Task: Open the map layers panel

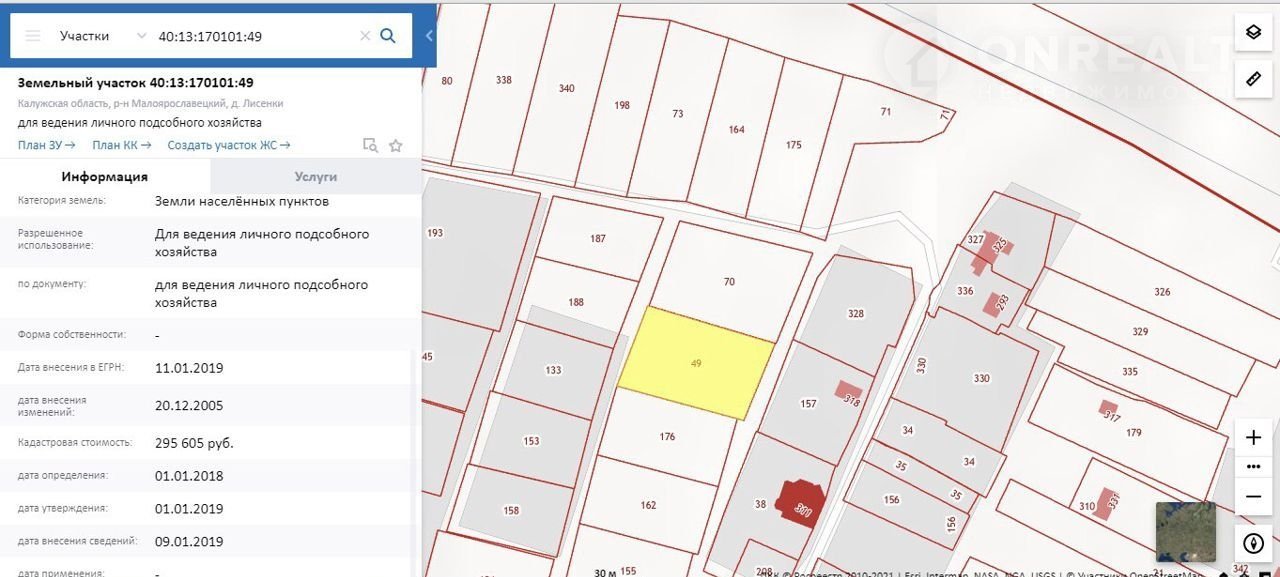Action: coord(1253,32)
